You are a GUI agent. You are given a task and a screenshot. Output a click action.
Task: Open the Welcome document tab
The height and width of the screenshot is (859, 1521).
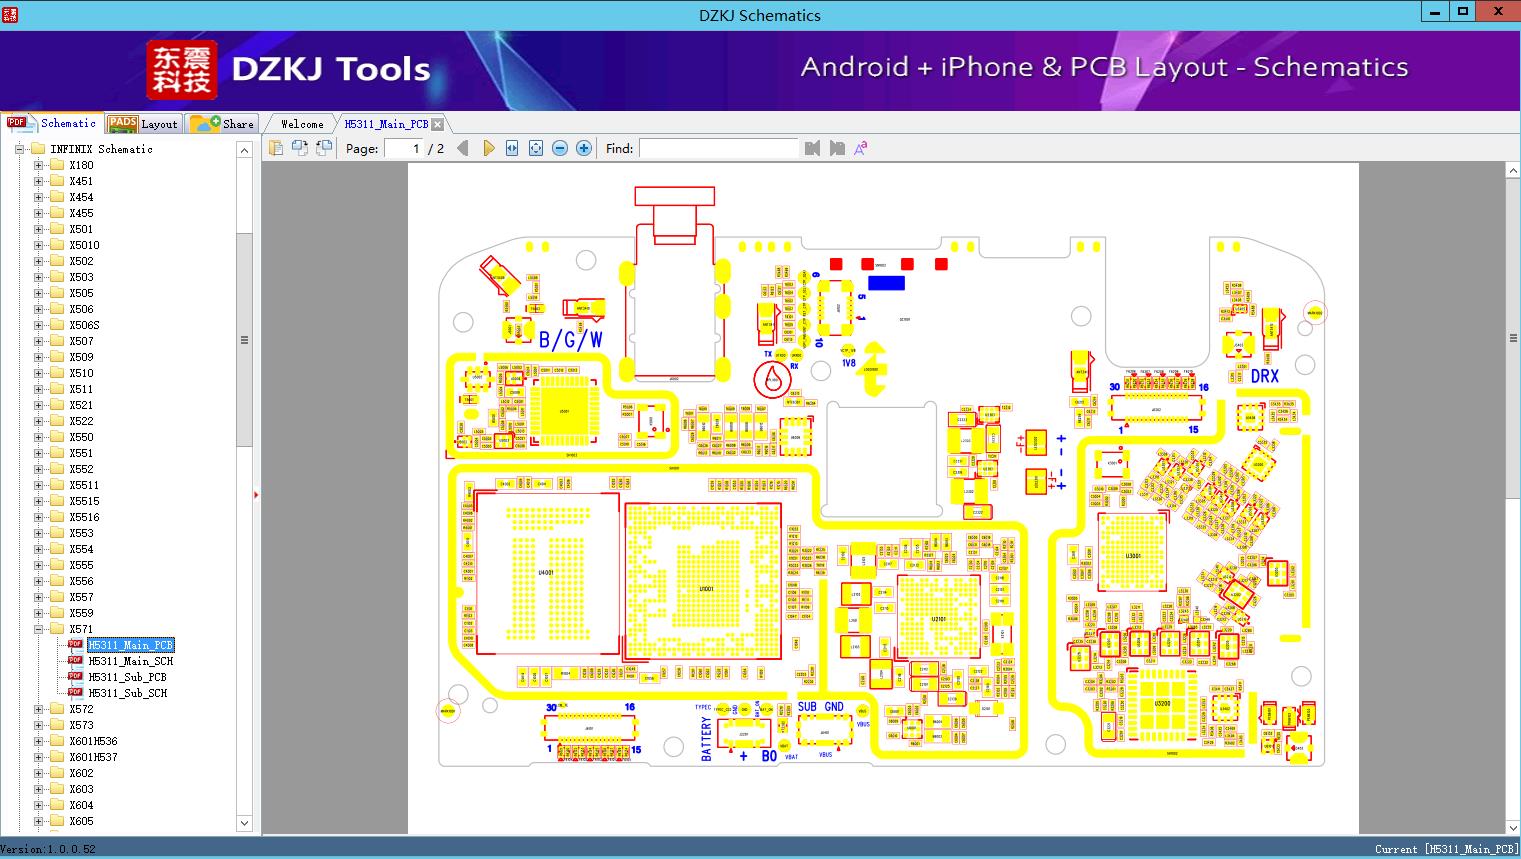click(x=302, y=124)
